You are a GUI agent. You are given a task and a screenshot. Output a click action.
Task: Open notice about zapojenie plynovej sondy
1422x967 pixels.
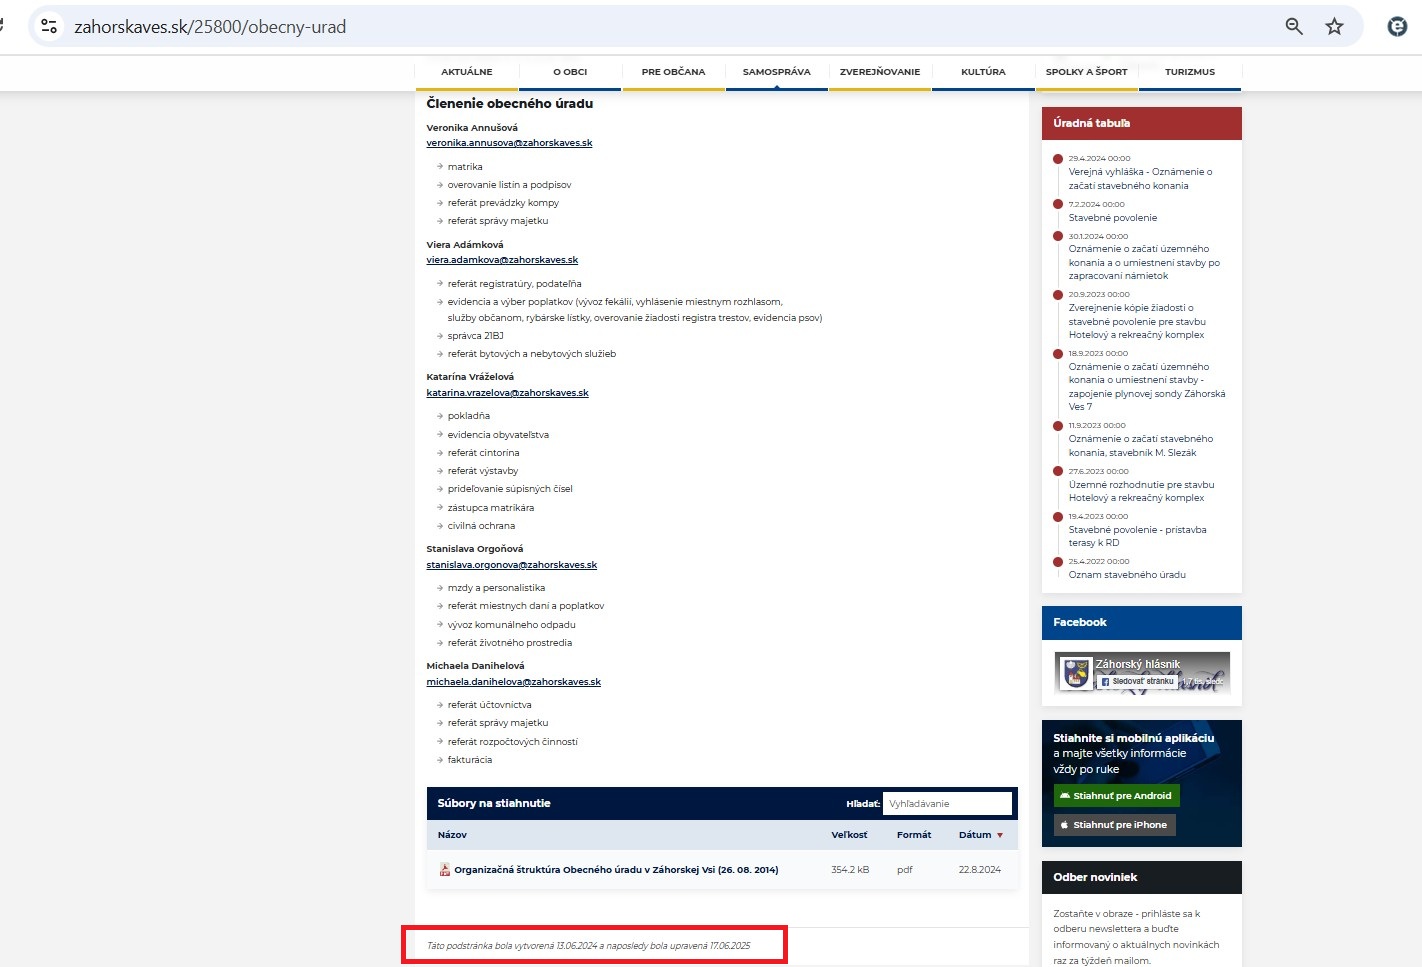(x=1146, y=387)
